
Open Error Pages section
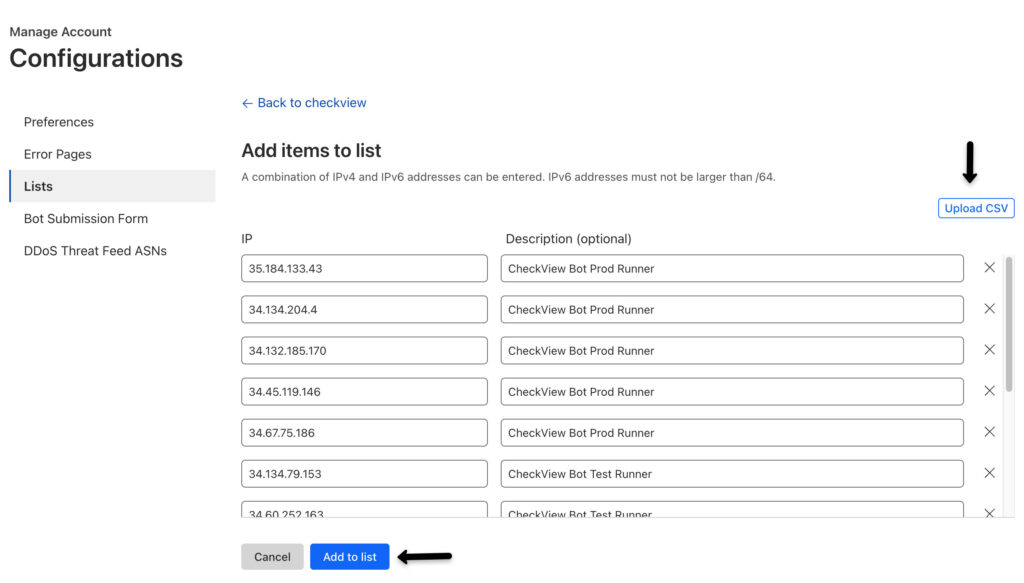(58, 154)
